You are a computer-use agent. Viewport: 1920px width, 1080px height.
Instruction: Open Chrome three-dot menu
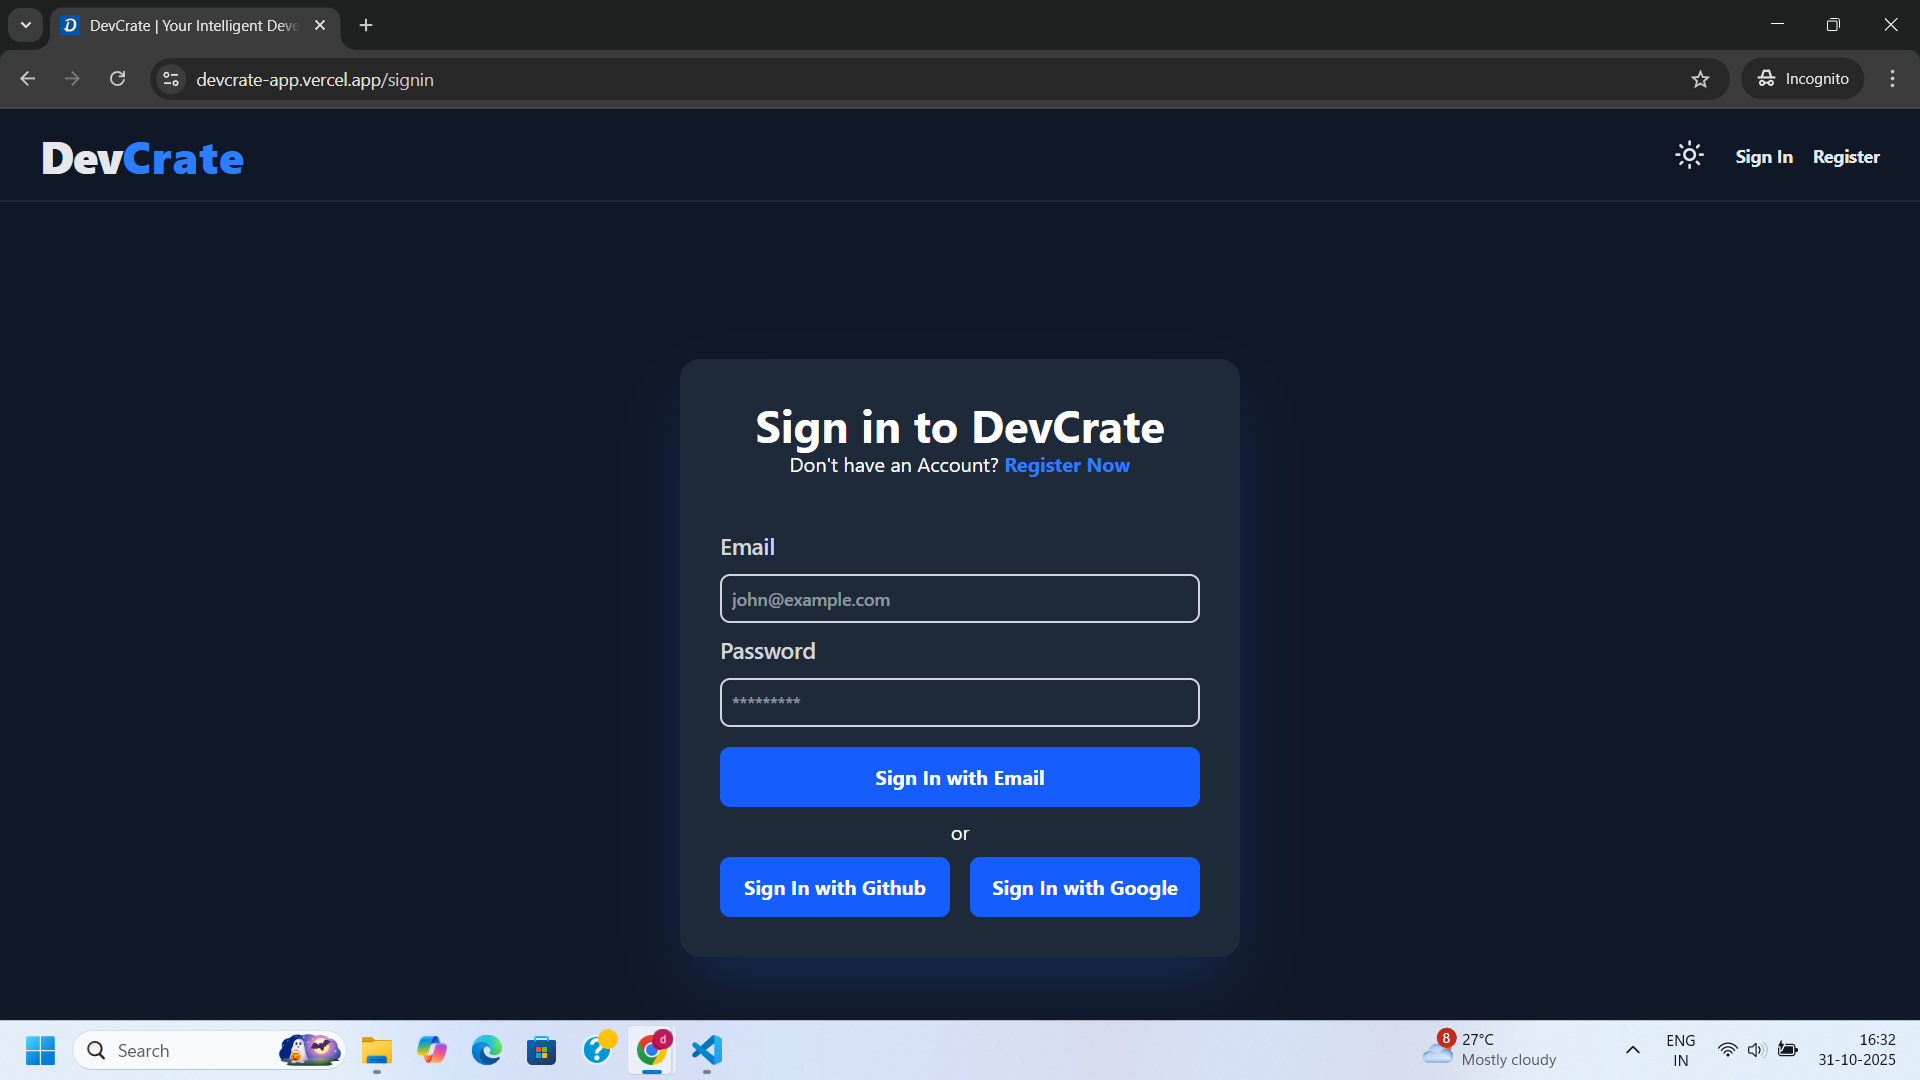pos(1892,79)
